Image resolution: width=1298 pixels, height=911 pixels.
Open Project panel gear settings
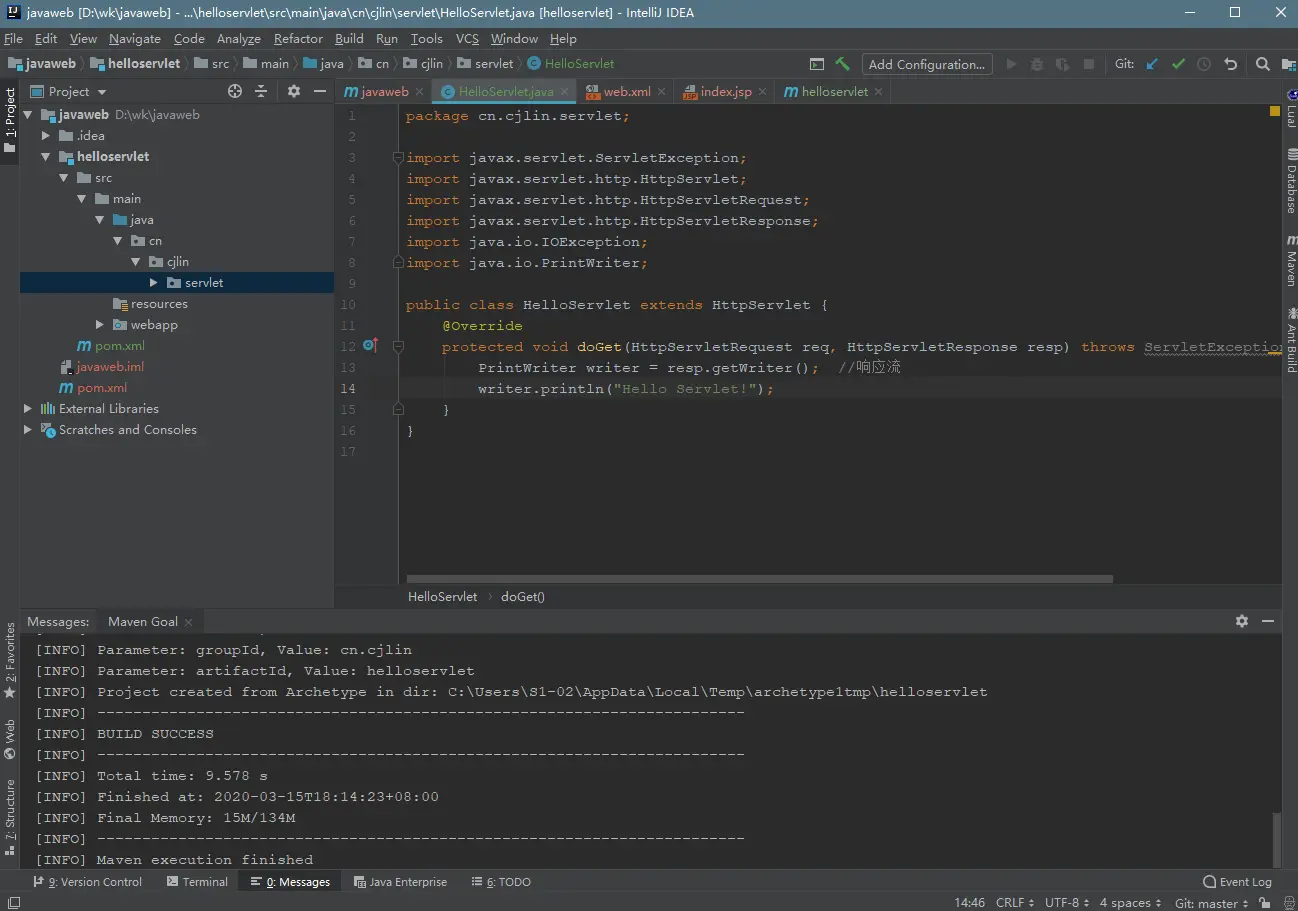(x=293, y=91)
